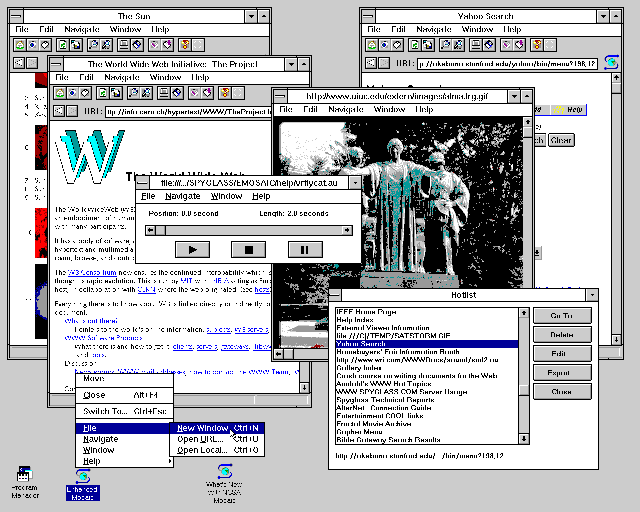Viewport: 640px width, 512px height.
Task: Follow the W3 Consortium link
Action: [x=92, y=272]
